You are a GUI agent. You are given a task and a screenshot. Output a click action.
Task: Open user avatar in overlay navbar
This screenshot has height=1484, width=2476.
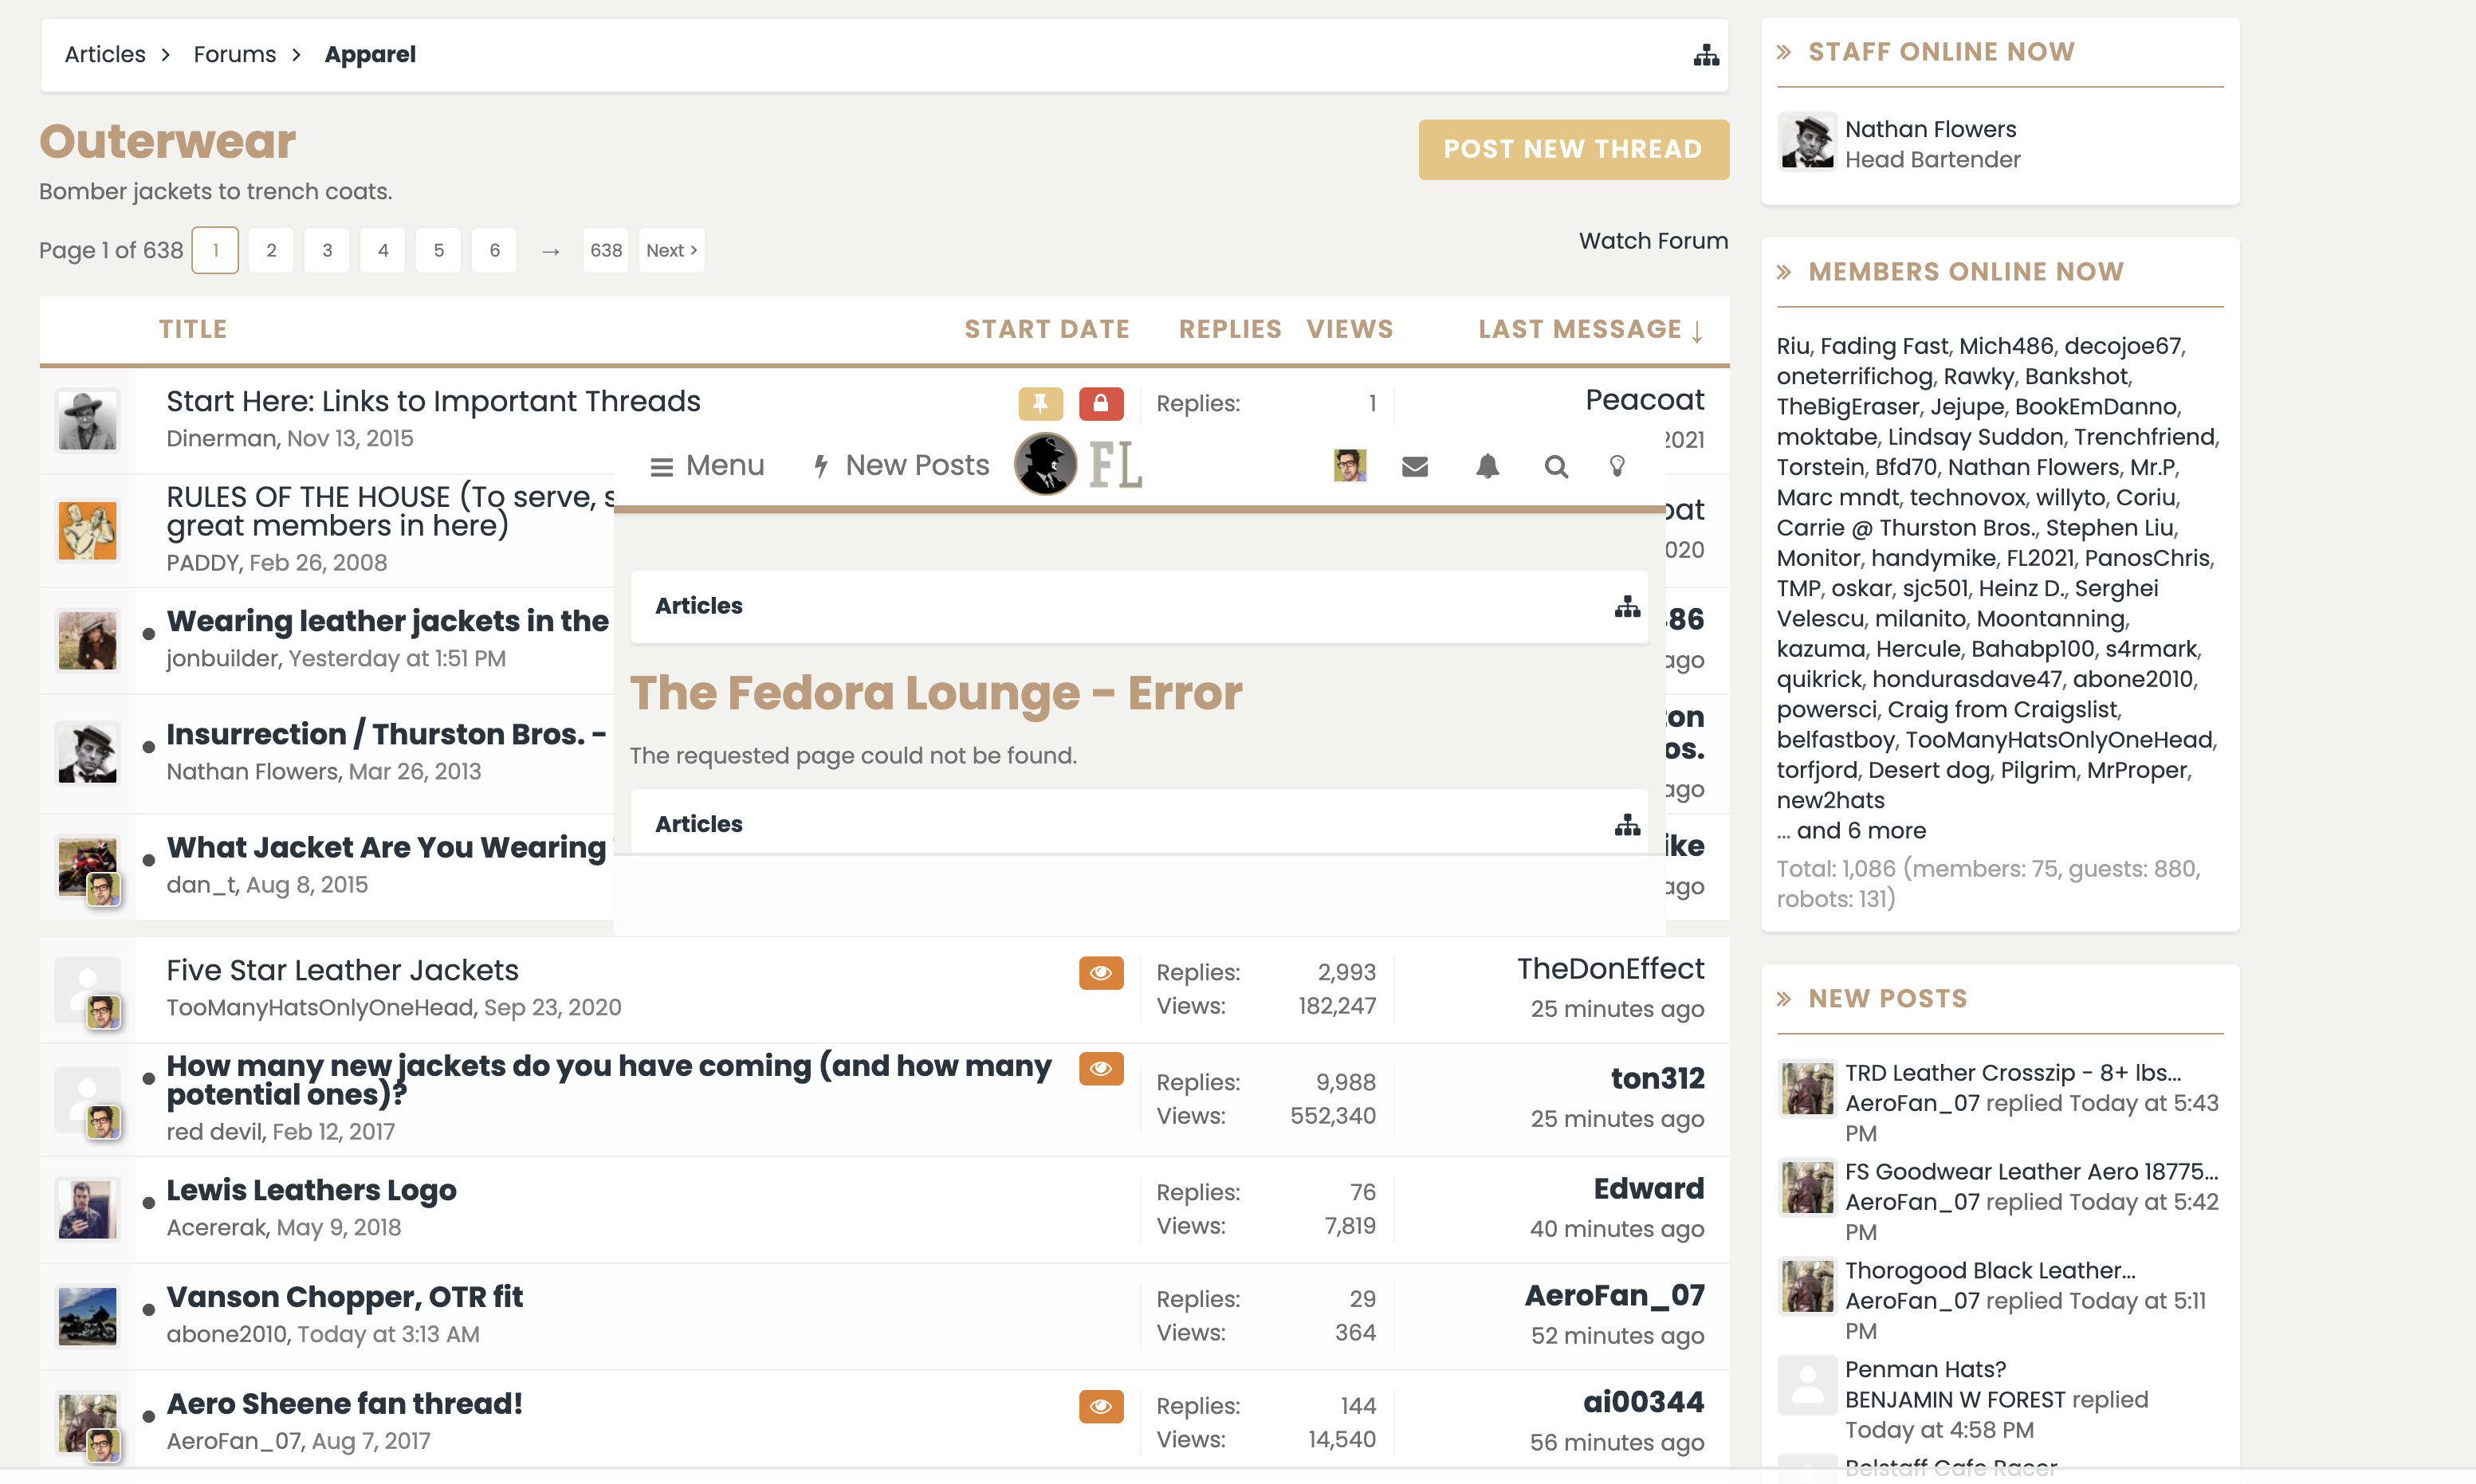coord(1349,466)
